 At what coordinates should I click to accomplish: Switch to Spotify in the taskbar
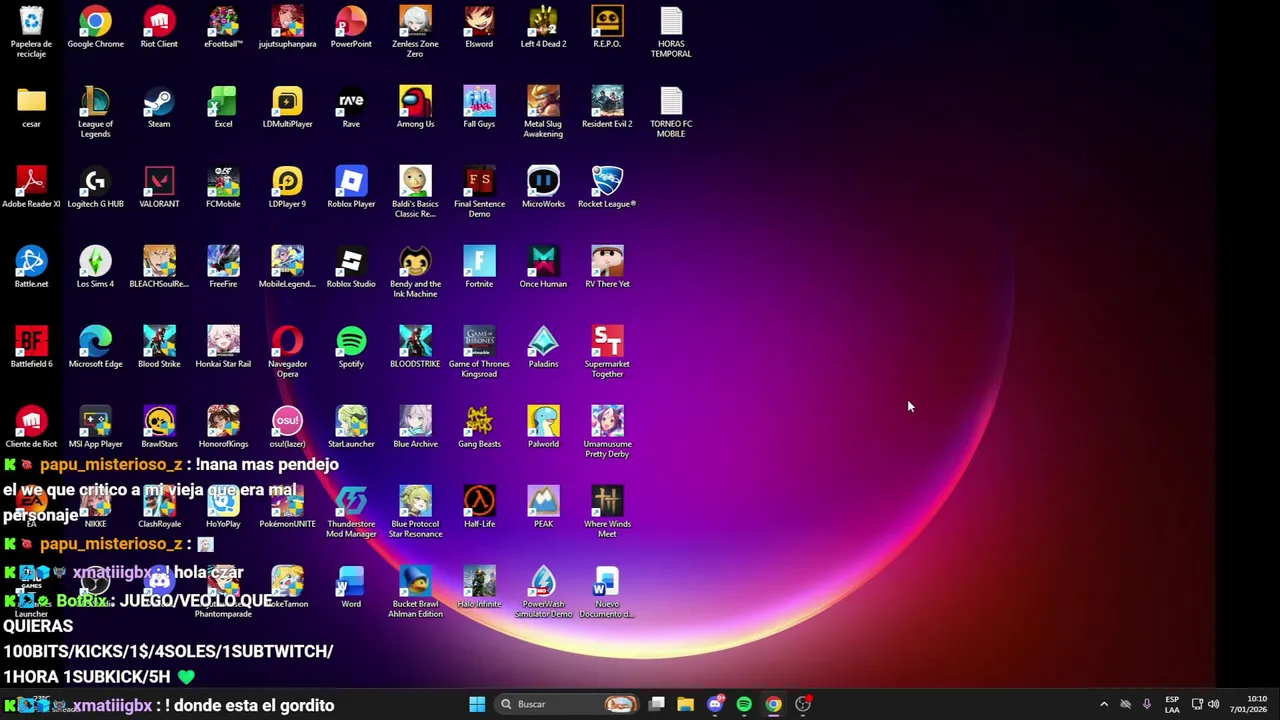[x=744, y=704]
